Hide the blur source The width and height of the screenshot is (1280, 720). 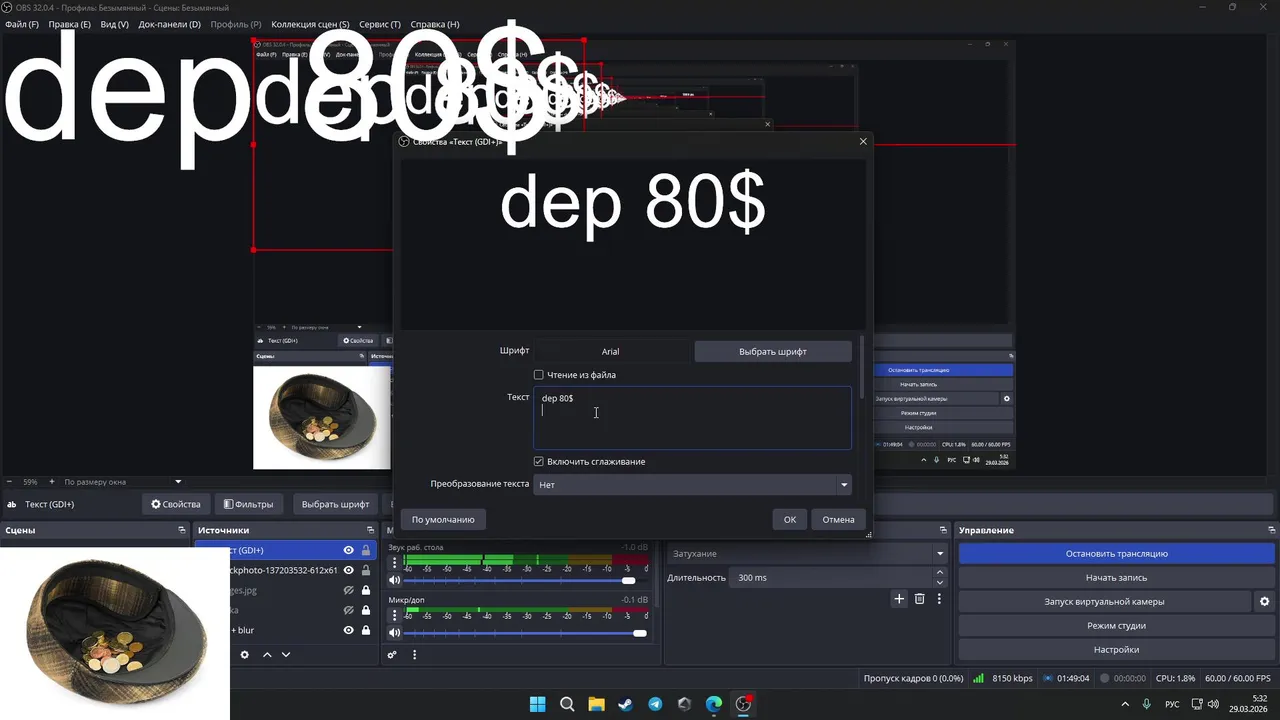[x=348, y=630]
